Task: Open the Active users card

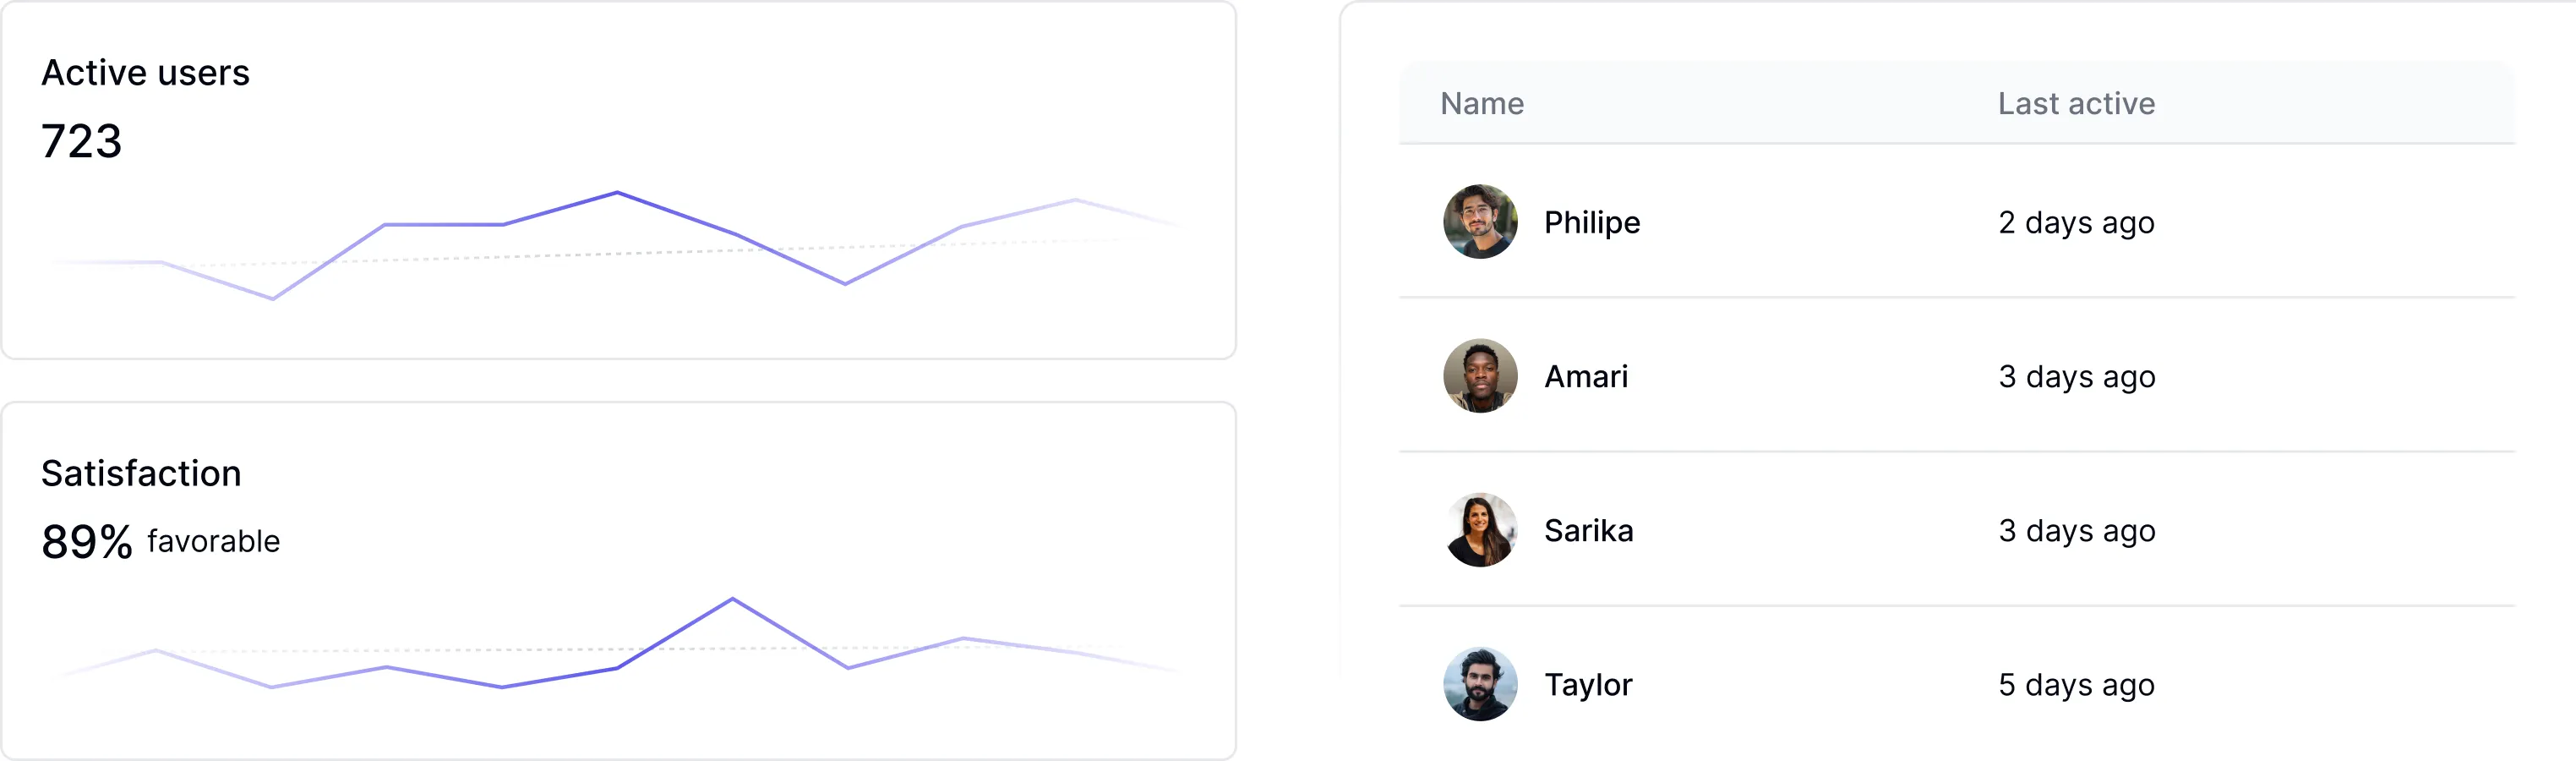Action: [620, 180]
